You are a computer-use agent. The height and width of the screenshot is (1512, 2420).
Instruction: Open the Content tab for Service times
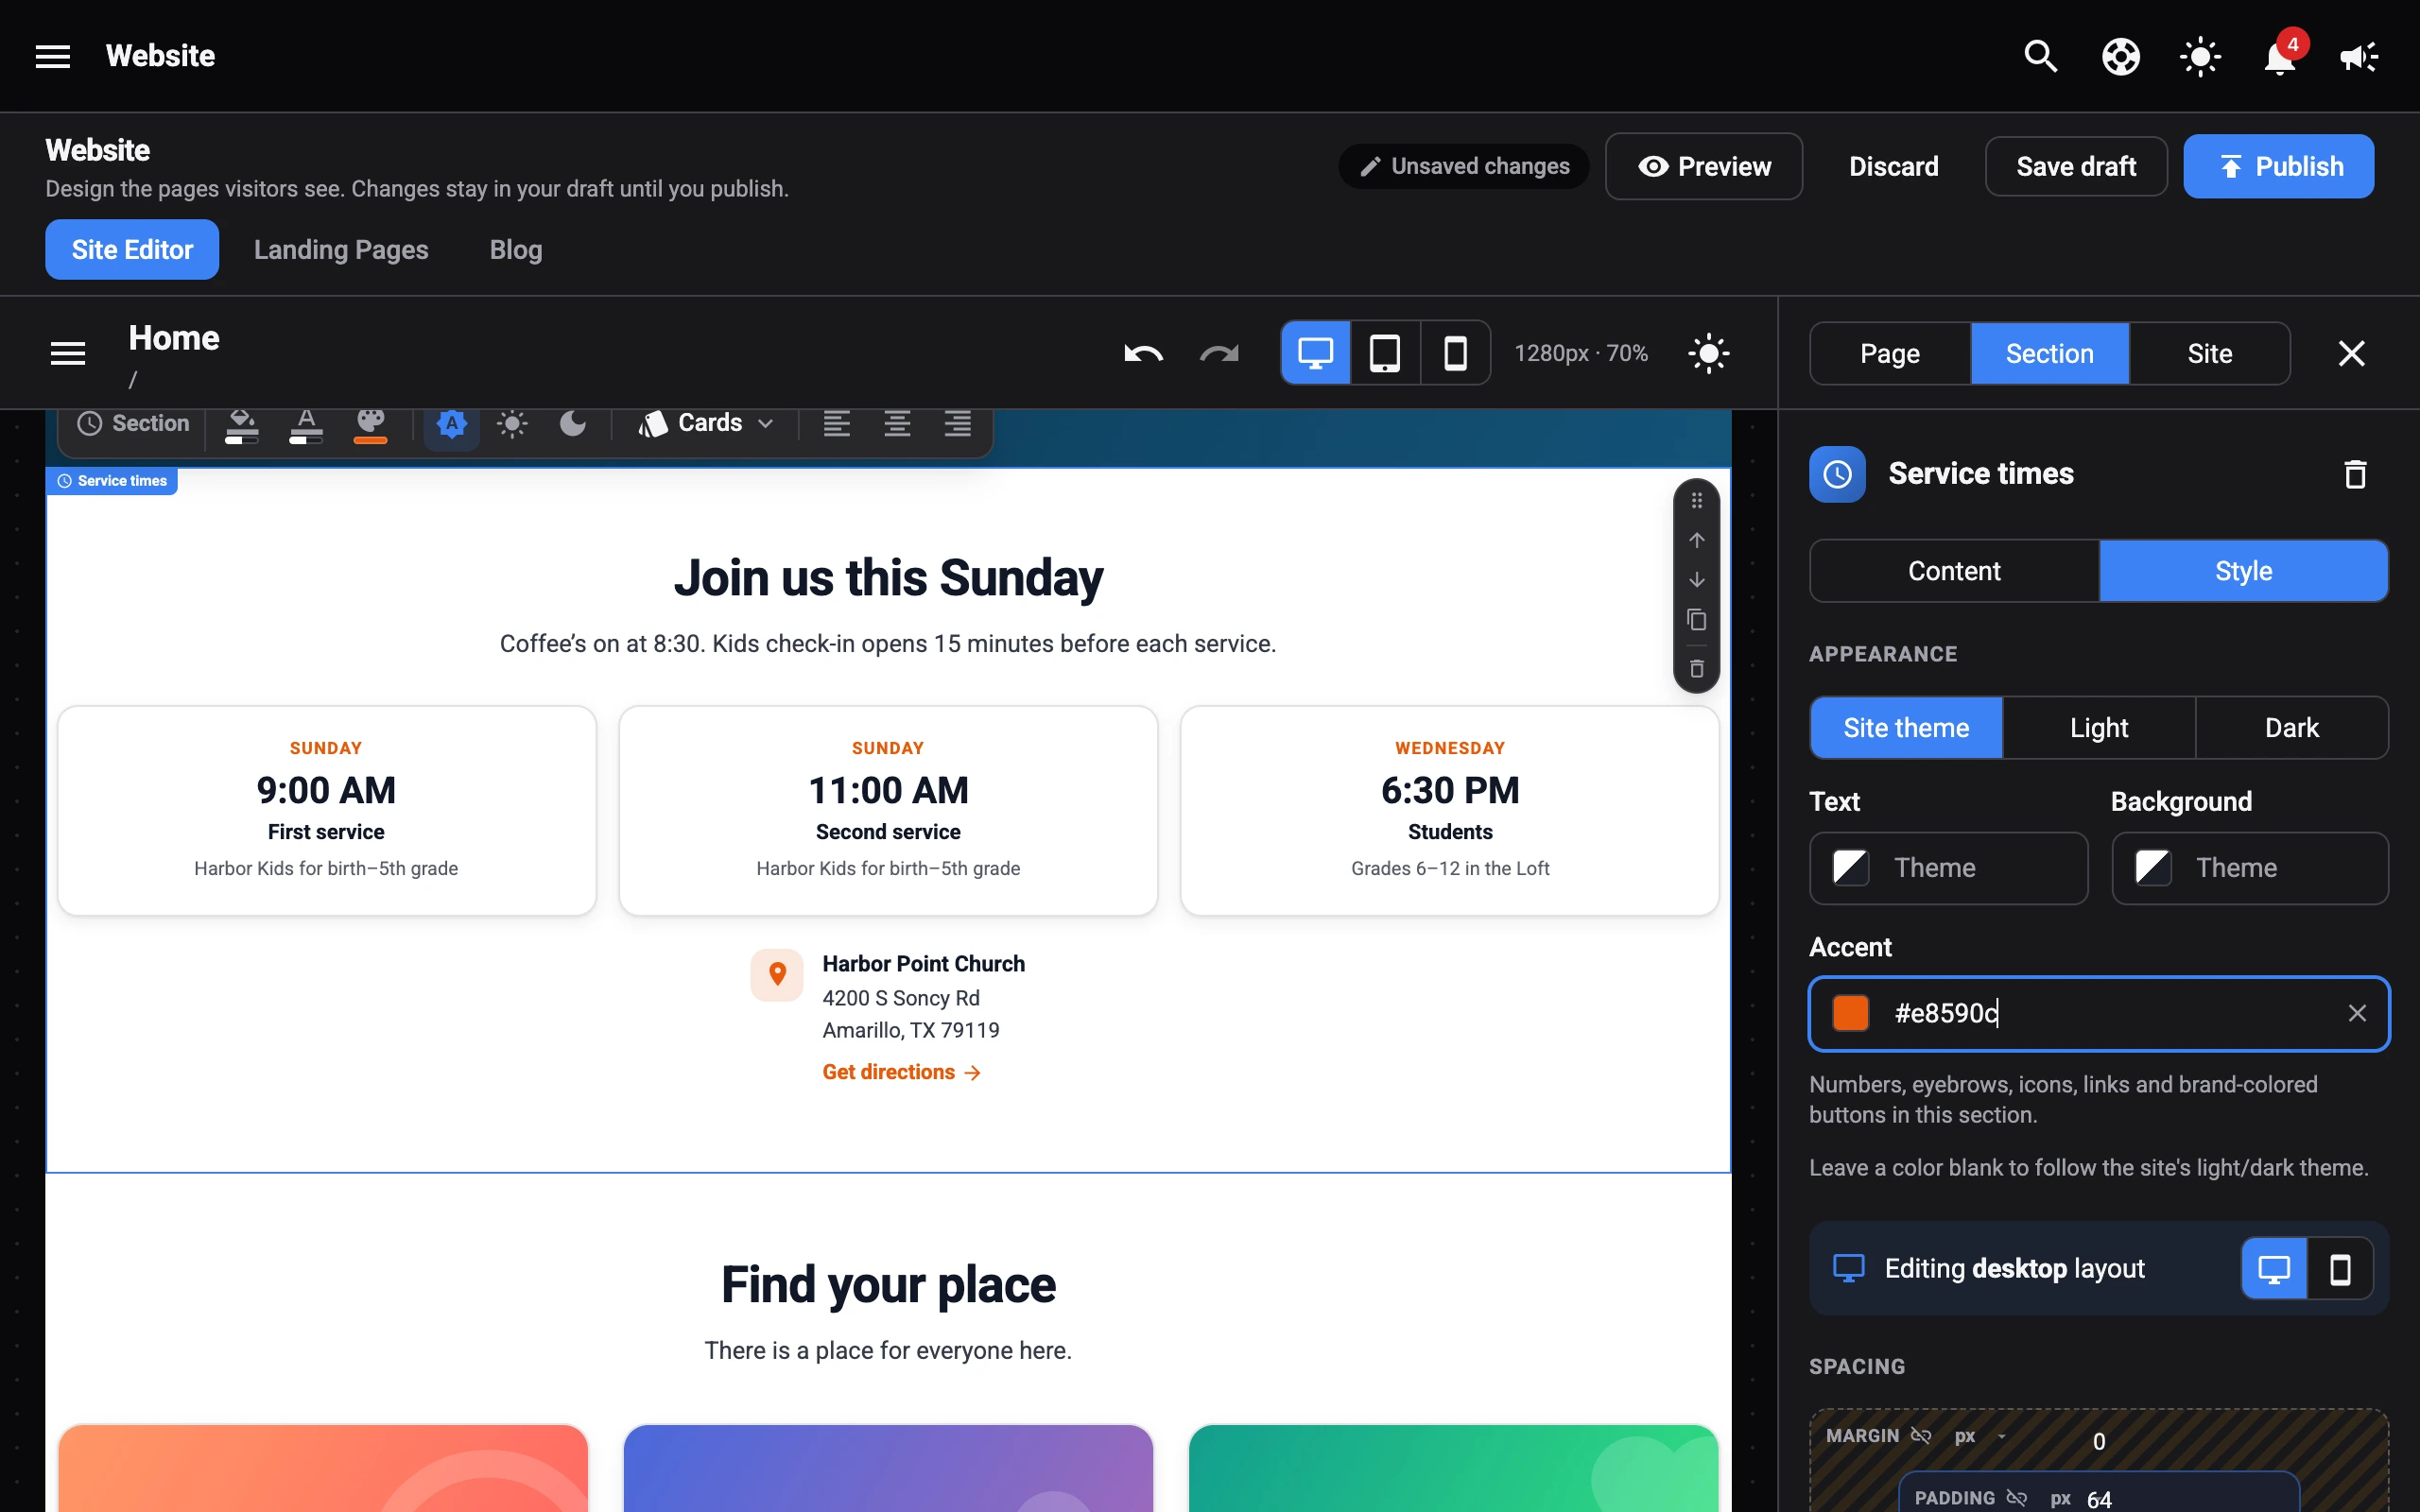[1954, 571]
